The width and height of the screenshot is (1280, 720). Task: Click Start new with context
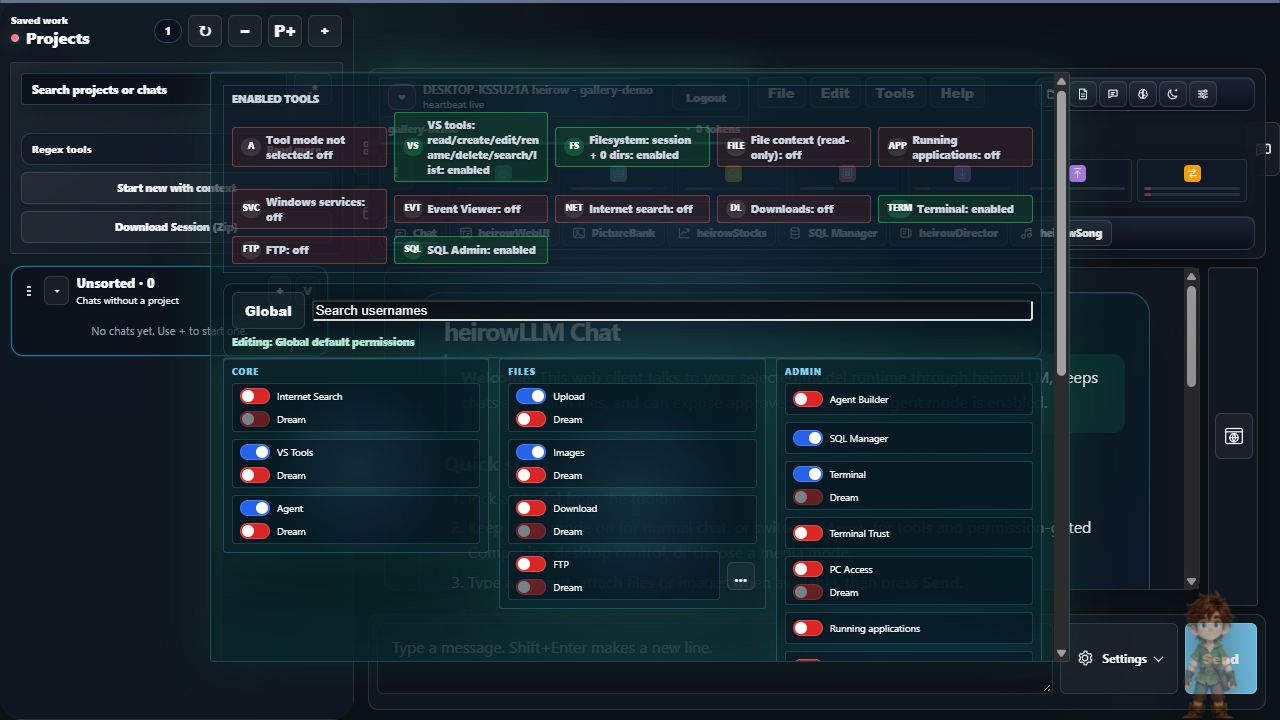click(x=176, y=188)
